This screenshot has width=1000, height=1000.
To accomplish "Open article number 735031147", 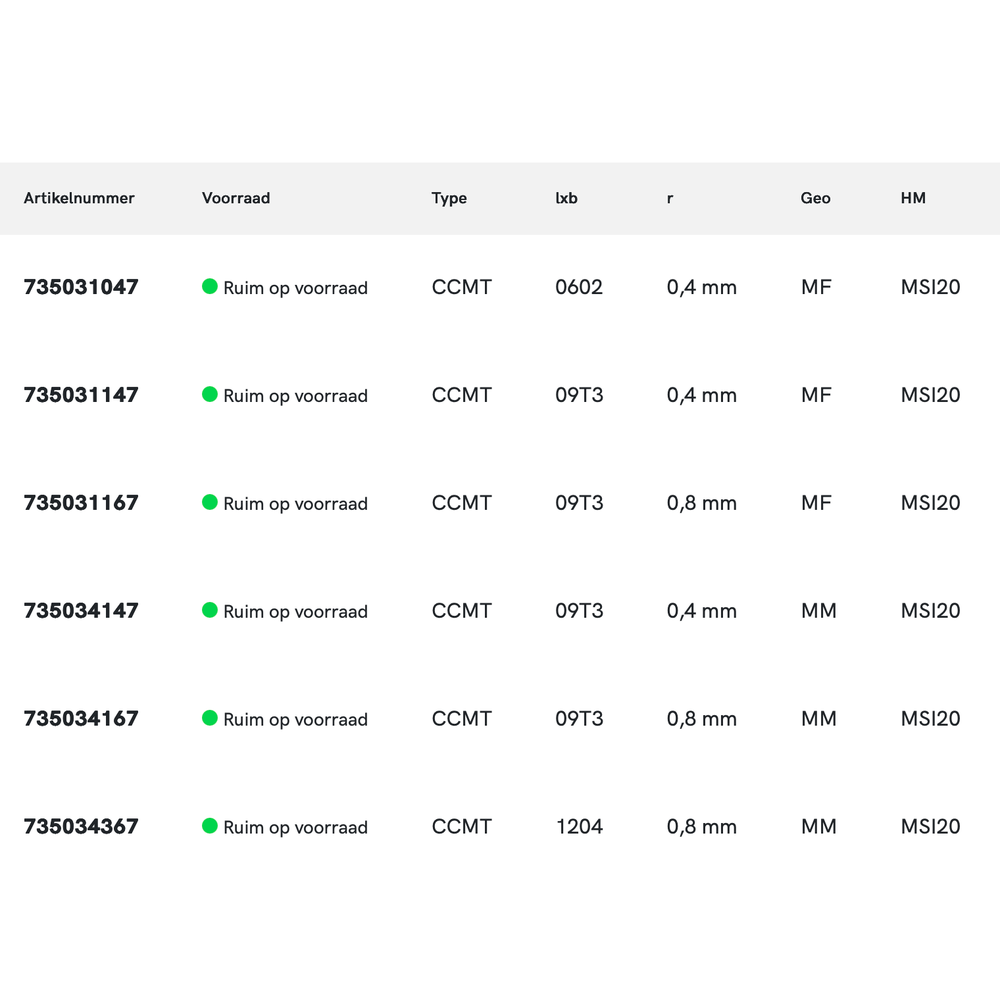I will coord(81,395).
